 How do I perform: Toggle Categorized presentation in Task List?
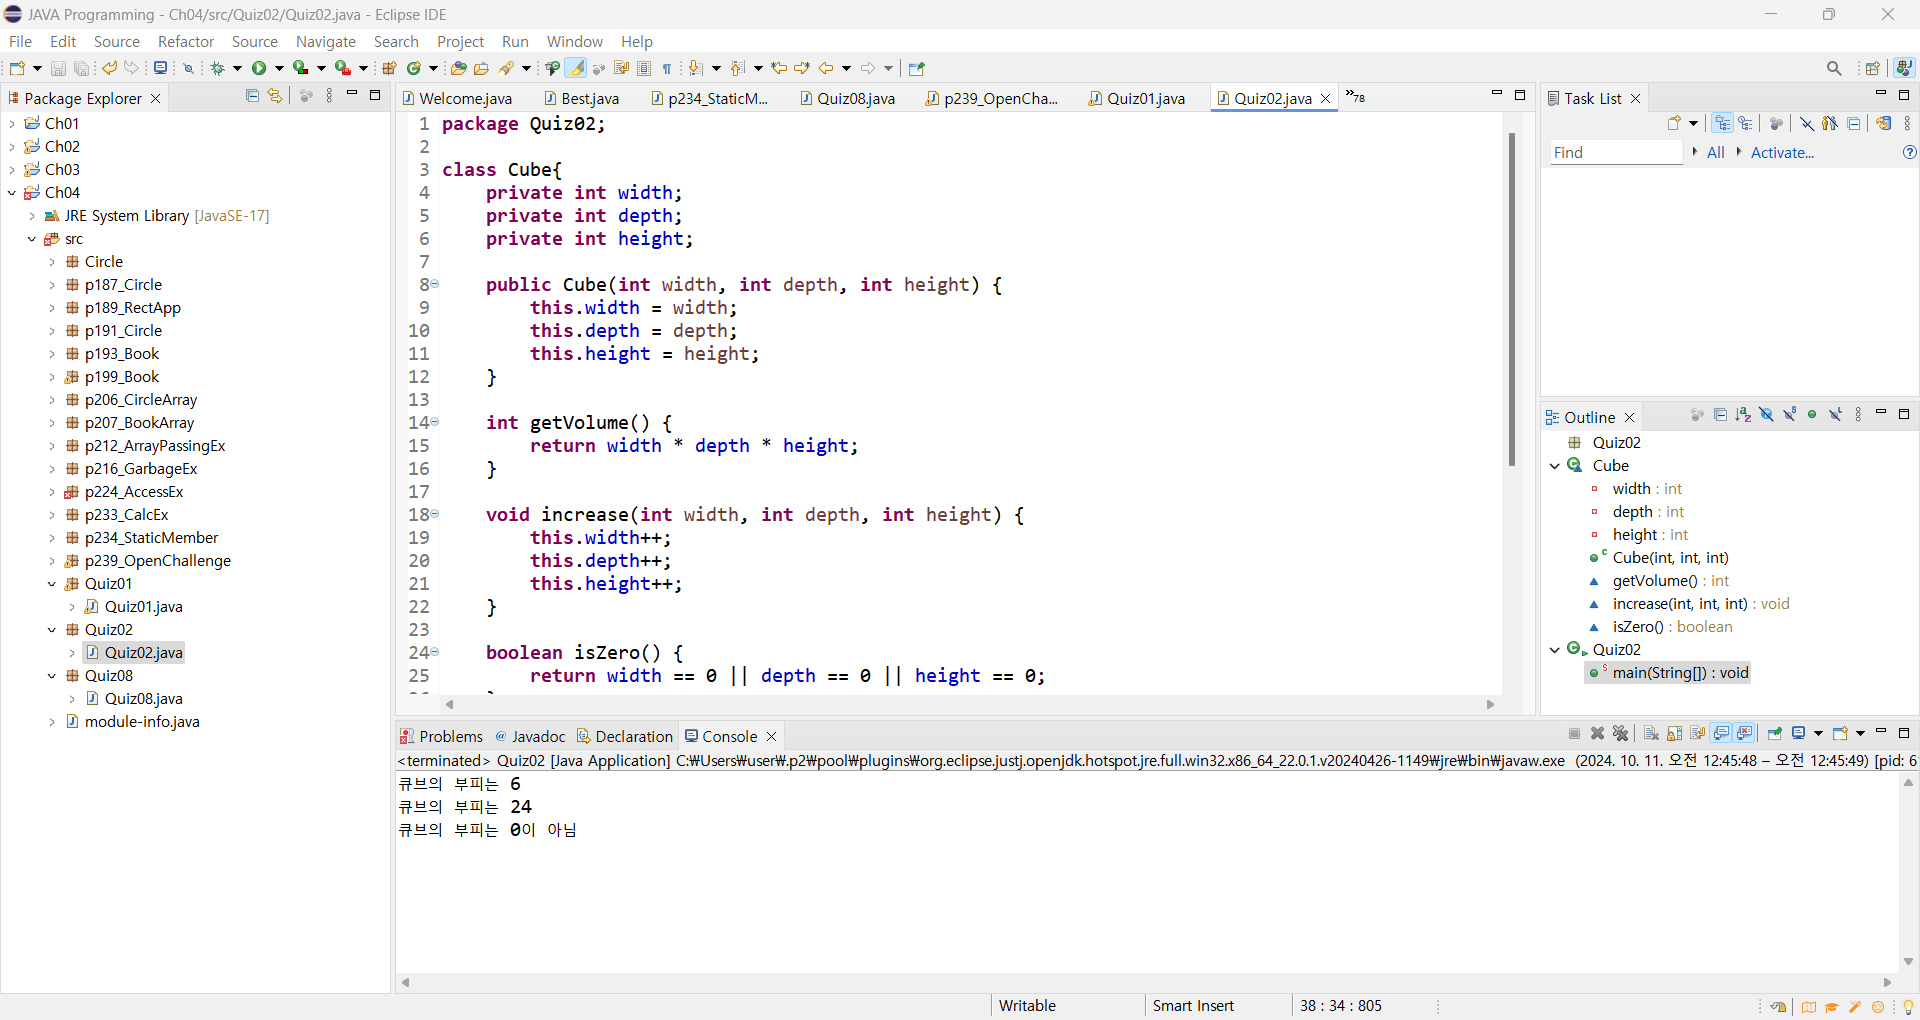click(1723, 123)
